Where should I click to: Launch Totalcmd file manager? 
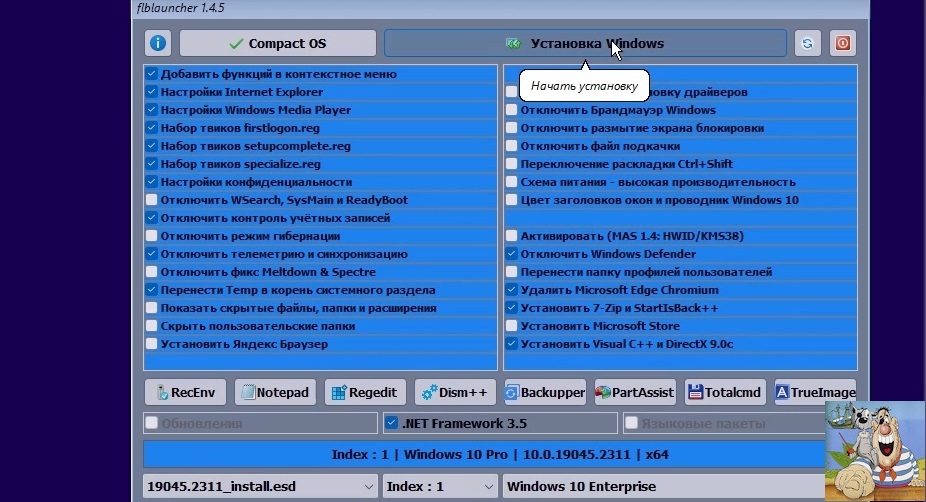[x=725, y=392]
